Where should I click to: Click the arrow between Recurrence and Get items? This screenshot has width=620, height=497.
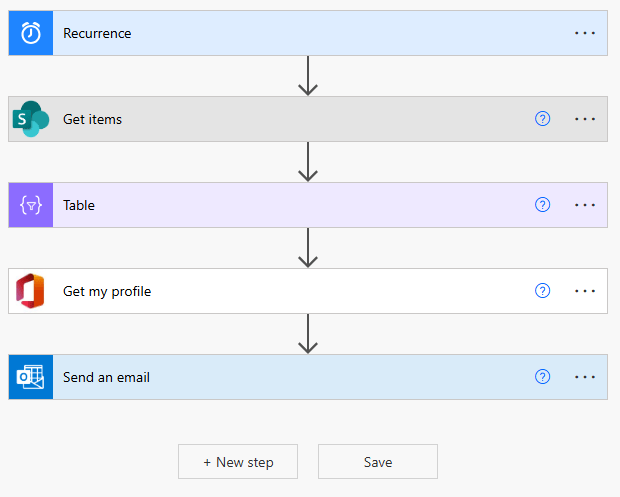tap(308, 76)
